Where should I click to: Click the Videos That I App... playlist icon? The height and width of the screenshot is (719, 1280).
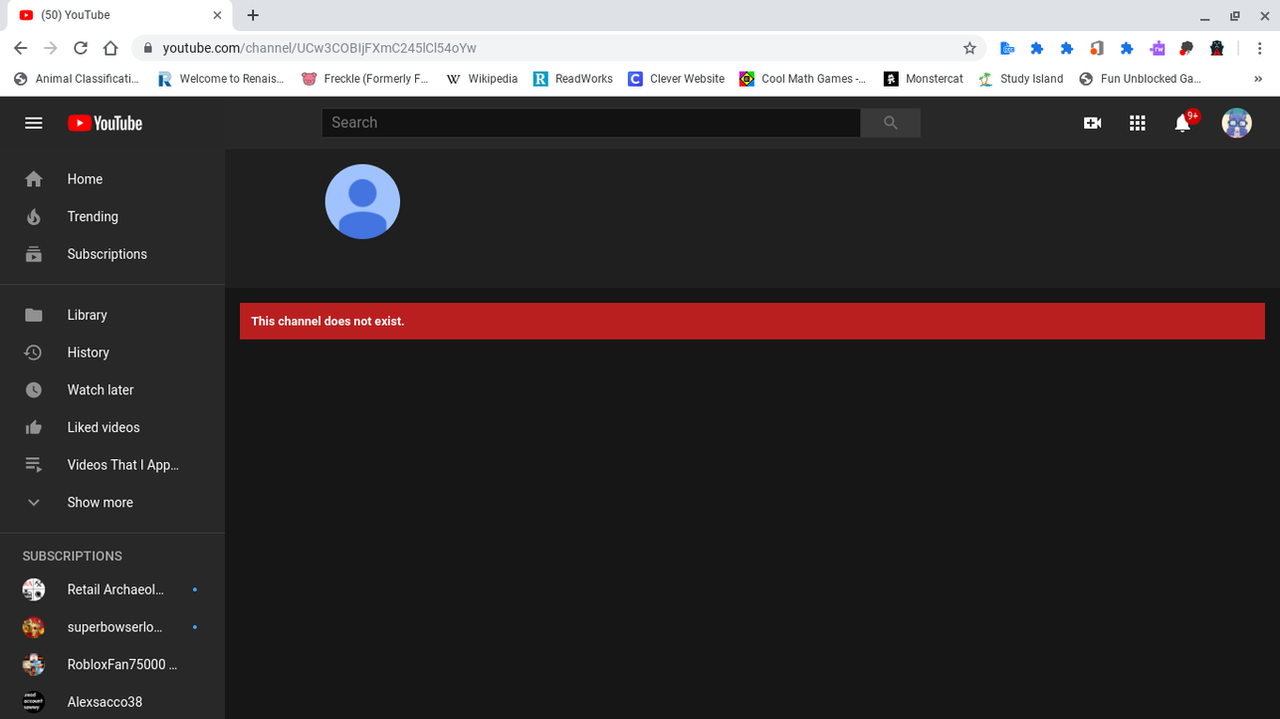click(33, 465)
